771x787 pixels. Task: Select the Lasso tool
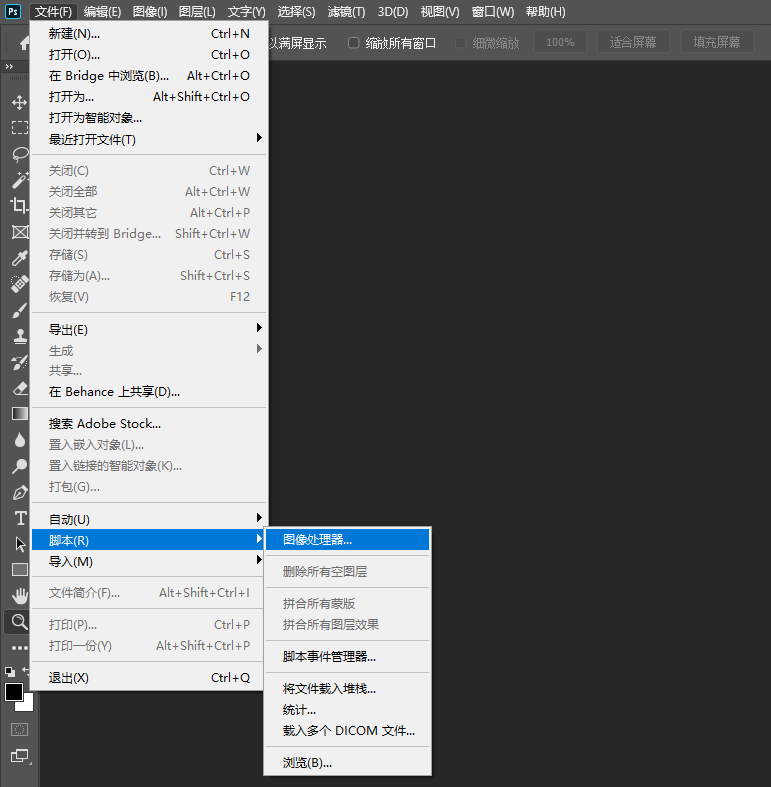(x=19, y=154)
